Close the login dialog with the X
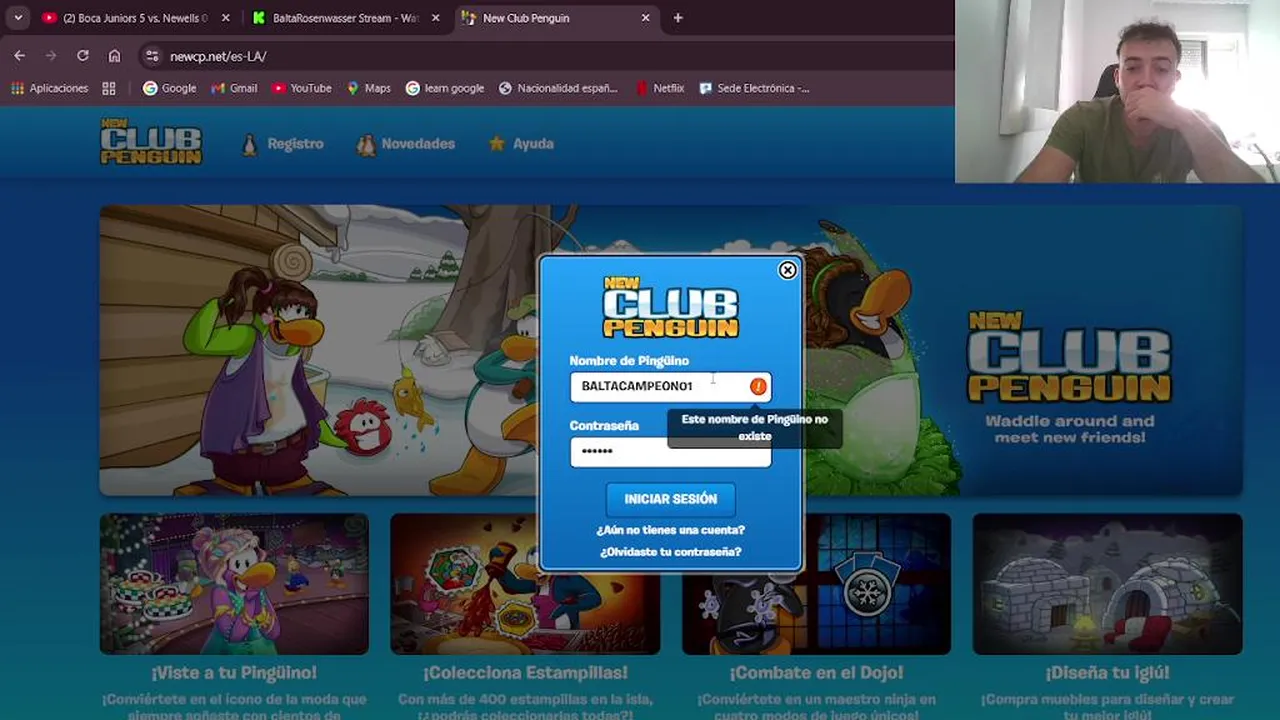1280x720 pixels. [788, 270]
